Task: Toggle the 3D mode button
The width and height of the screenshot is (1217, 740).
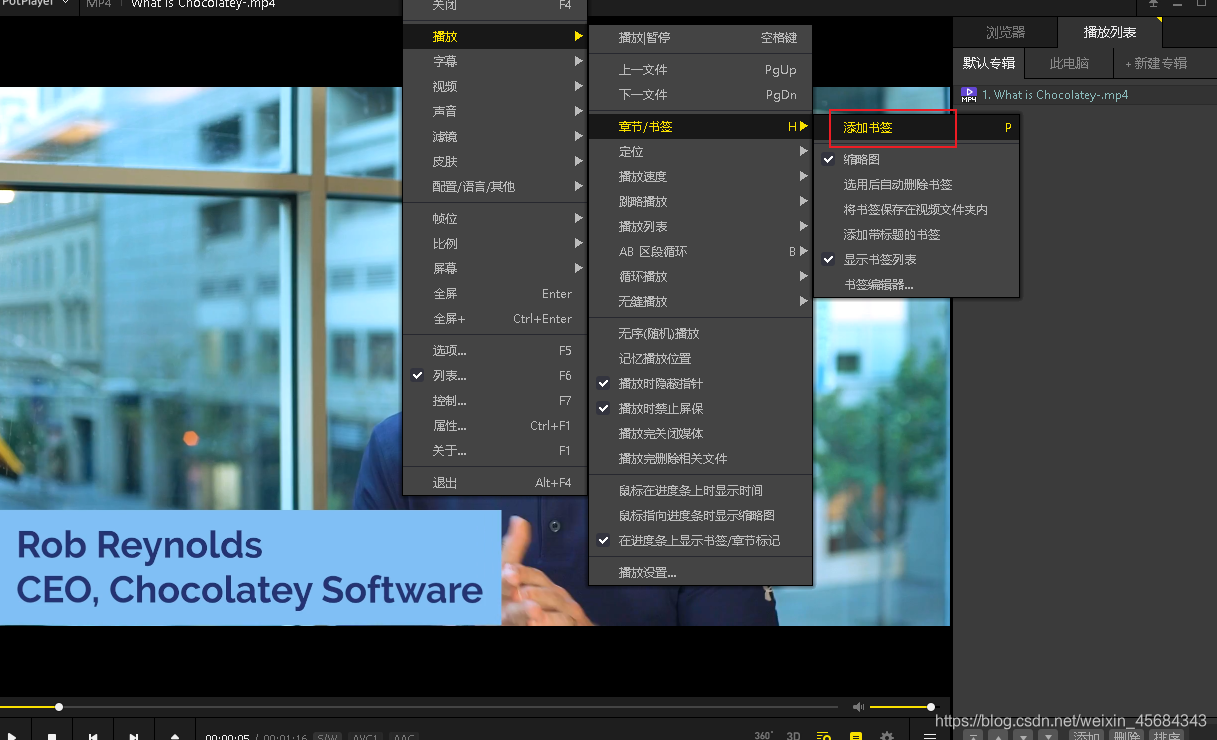Action: (x=793, y=736)
